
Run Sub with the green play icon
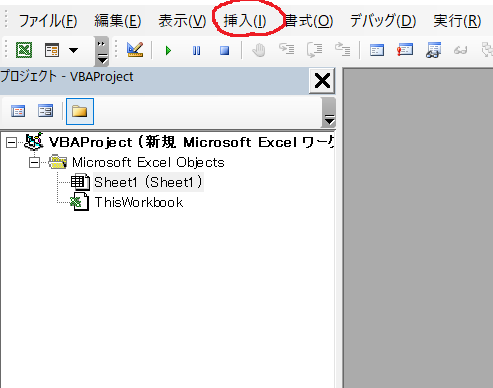tap(168, 51)
